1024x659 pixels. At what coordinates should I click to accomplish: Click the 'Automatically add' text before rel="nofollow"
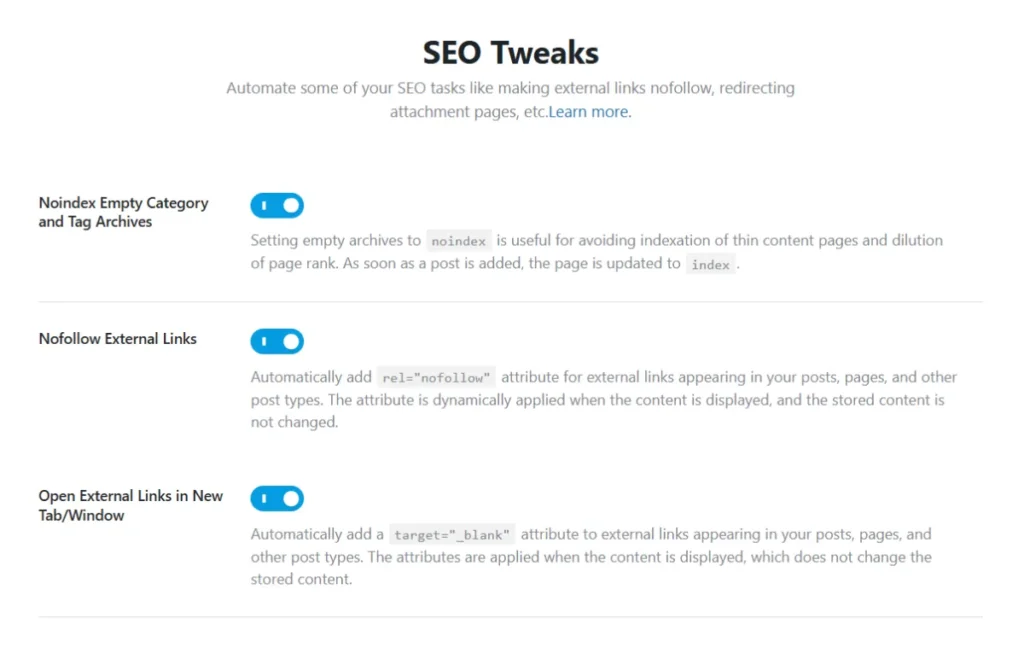coord(310,377)
